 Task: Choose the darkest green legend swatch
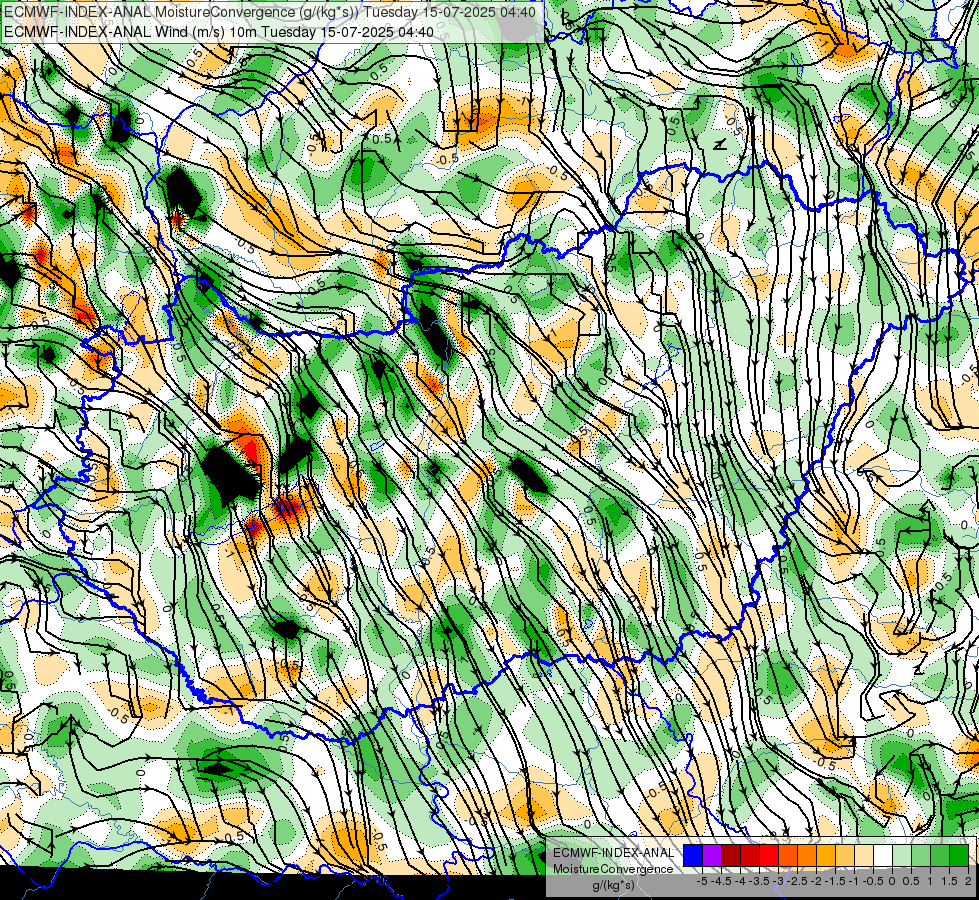[959, 855]
